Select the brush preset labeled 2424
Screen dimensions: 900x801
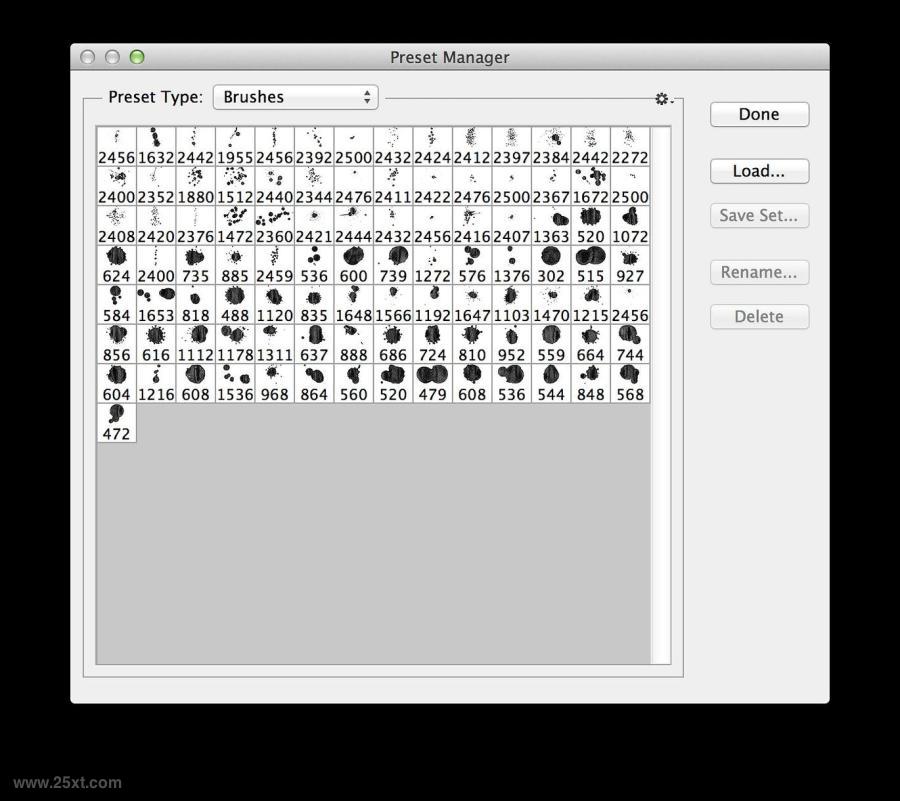(x=433, y=147)
